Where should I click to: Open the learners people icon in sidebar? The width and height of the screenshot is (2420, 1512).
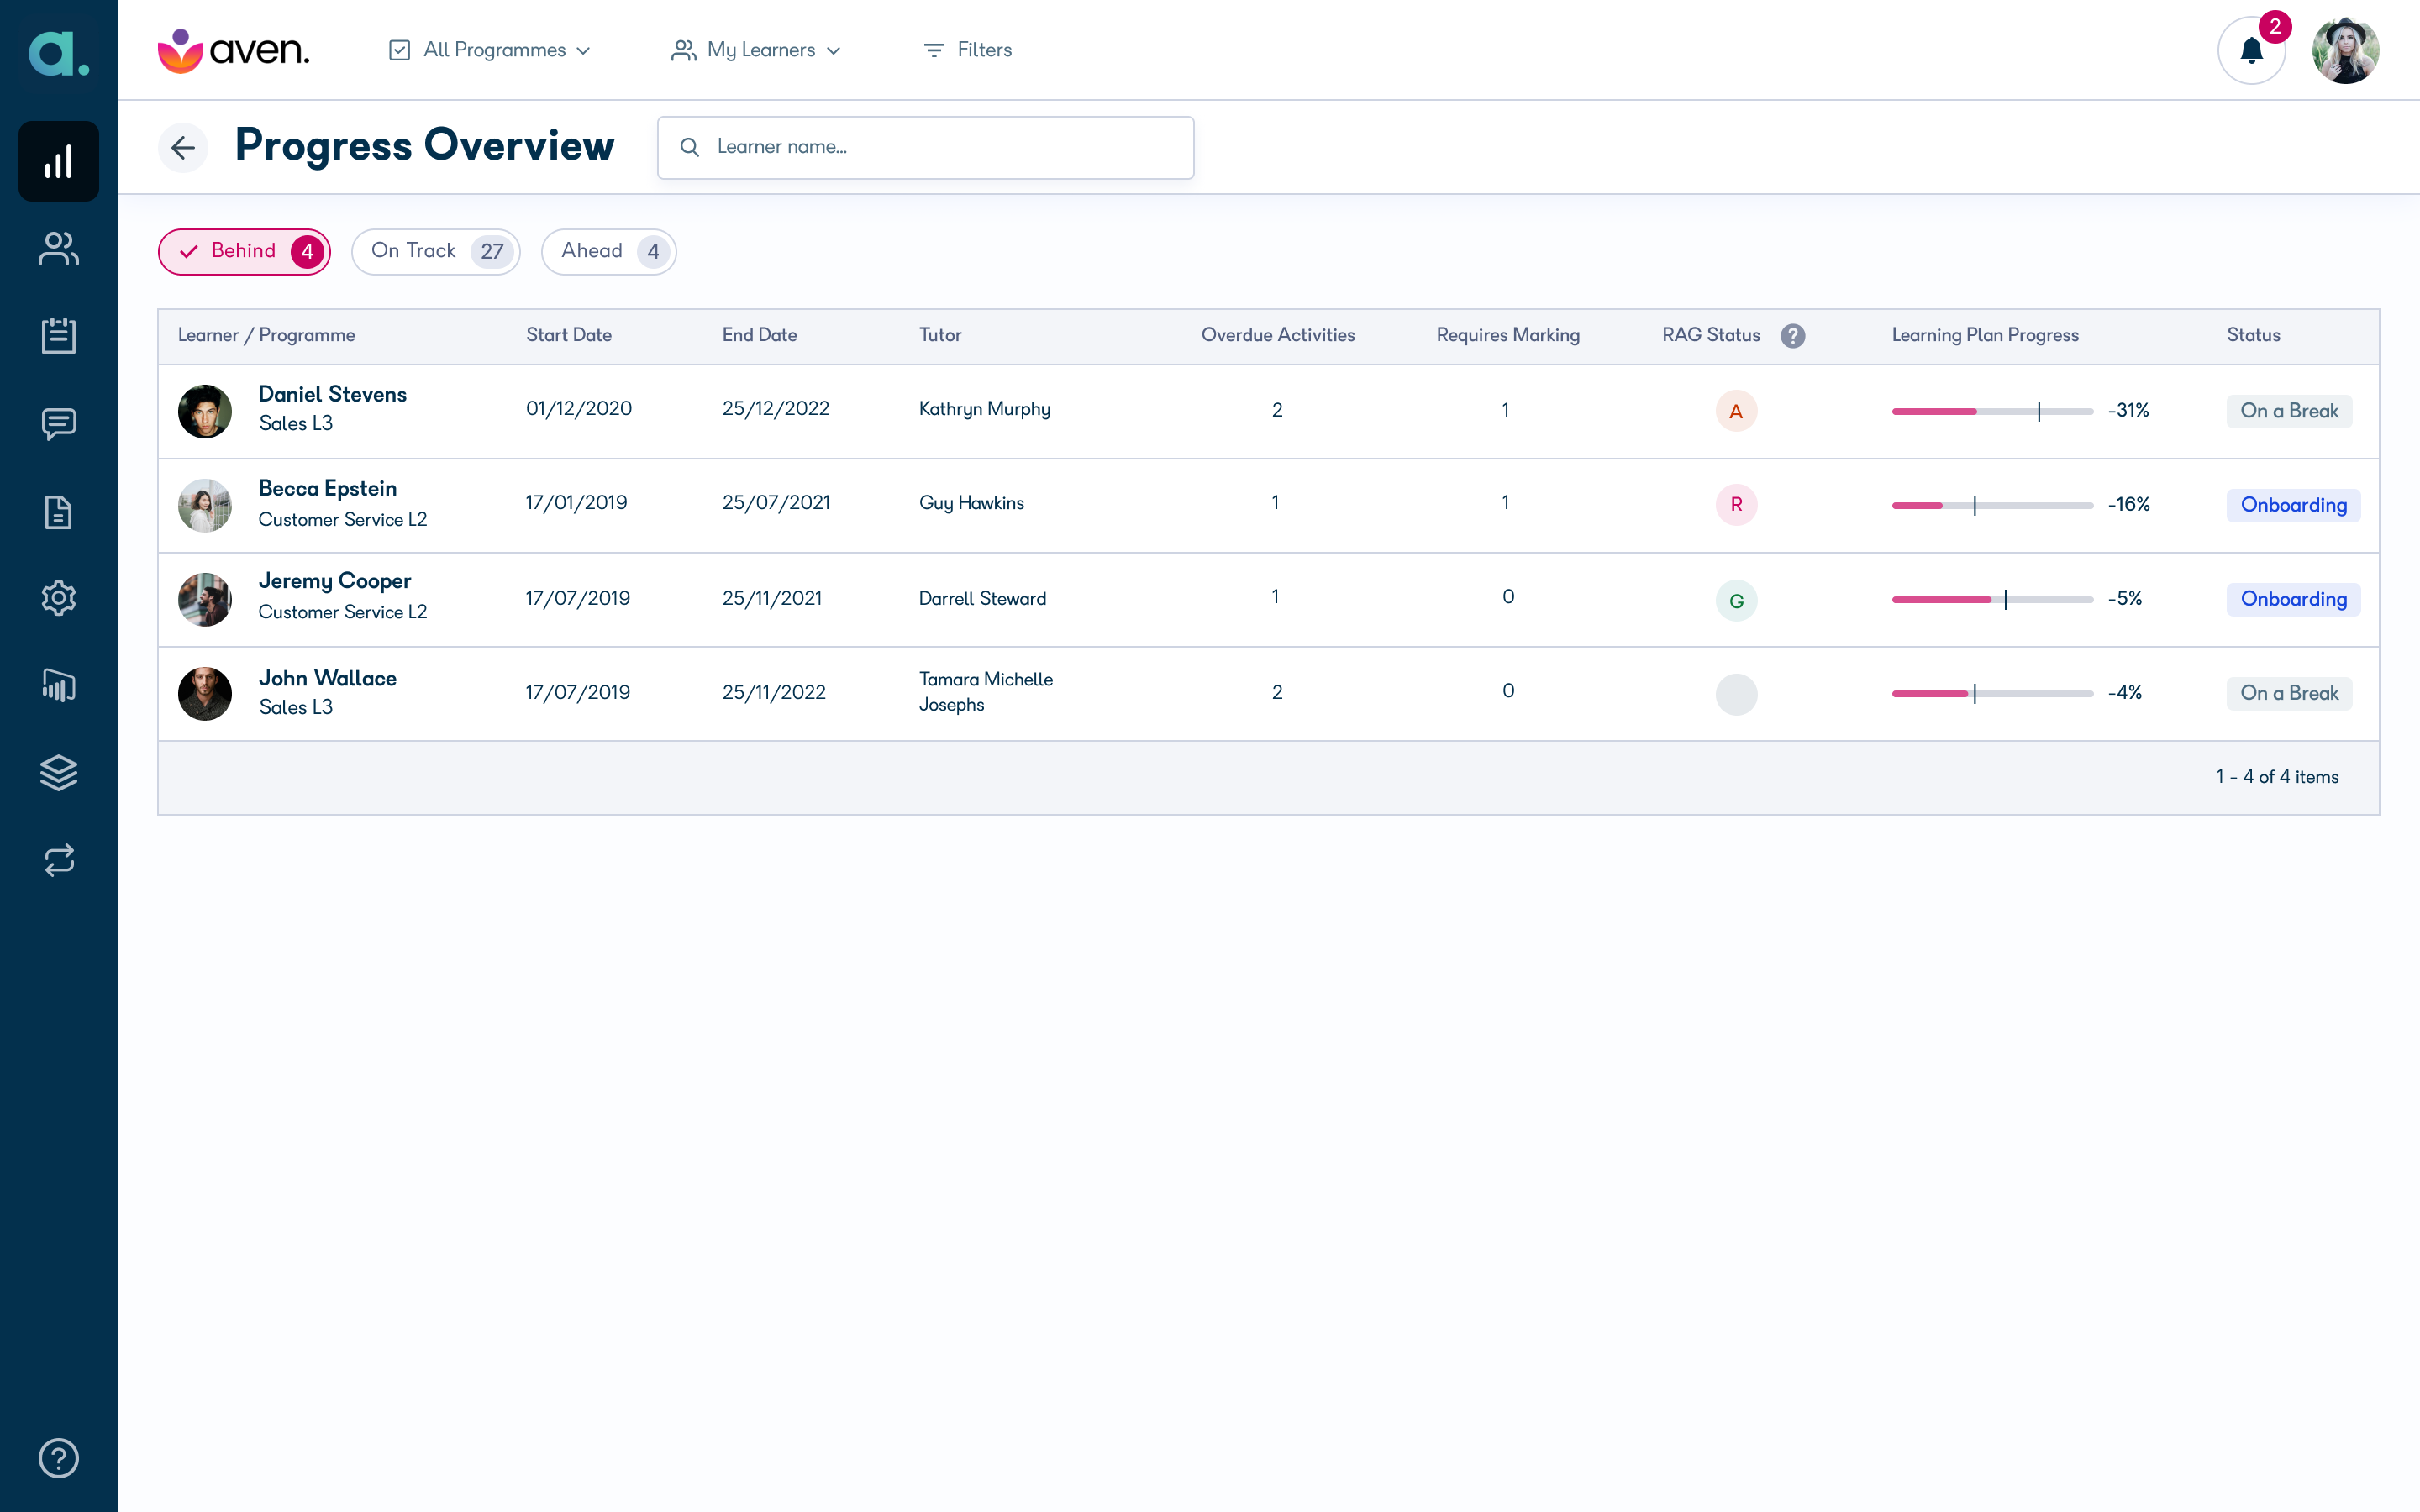pyautogui.click(x=58, y=249)
